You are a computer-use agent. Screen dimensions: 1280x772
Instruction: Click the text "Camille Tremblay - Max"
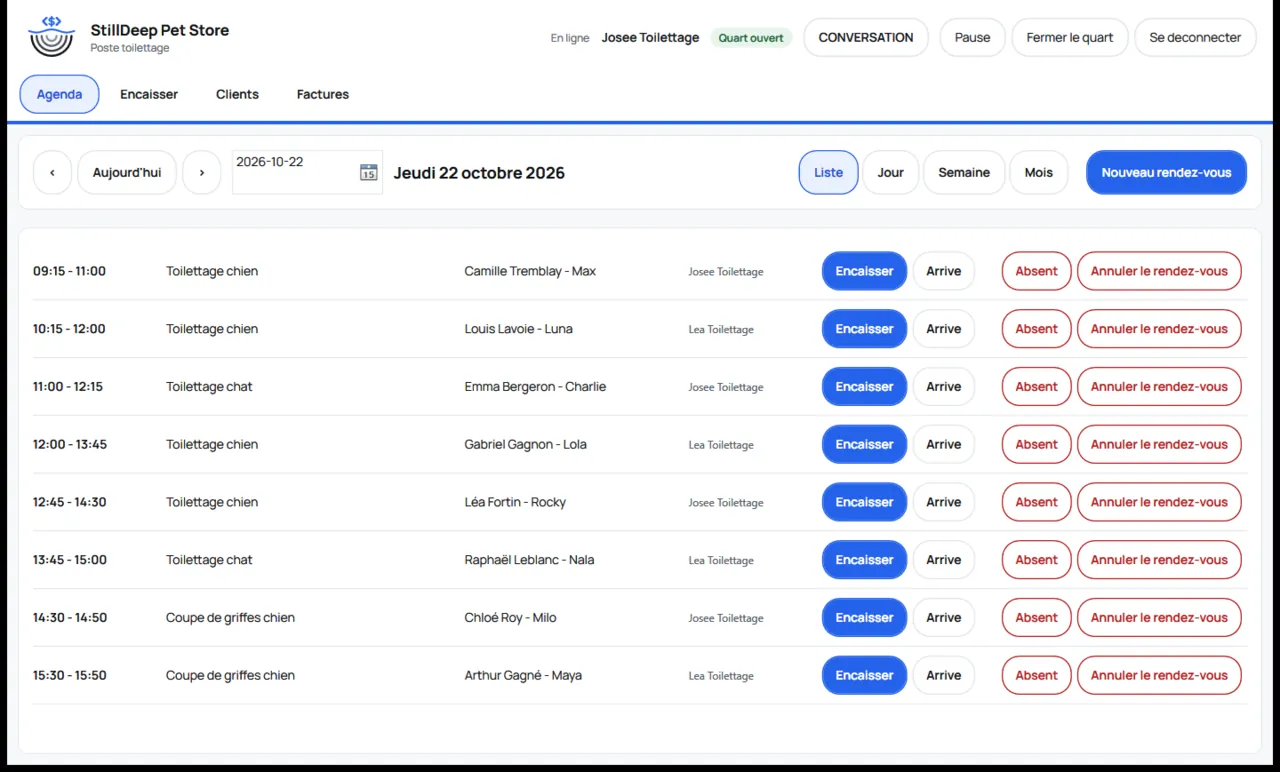[x=530, y=271]
